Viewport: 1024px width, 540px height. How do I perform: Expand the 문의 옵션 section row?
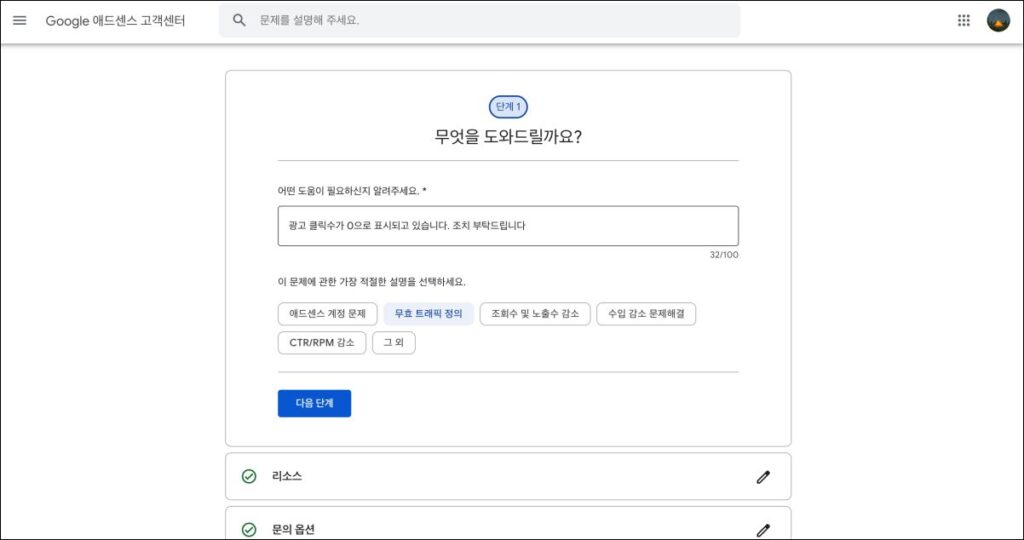coord(508,524)
